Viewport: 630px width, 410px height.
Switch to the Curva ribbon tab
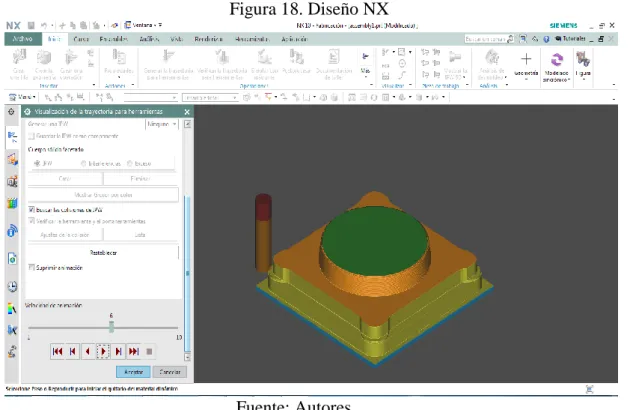point(81,39)
